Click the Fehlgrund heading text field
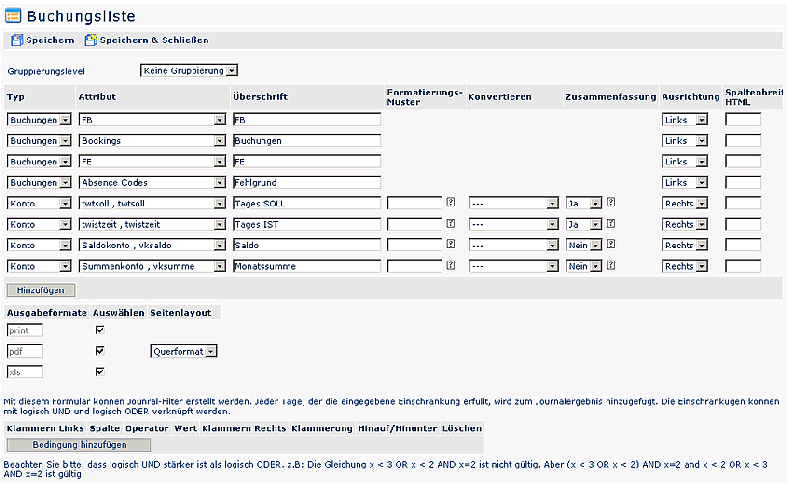 [x=306, y=182]
